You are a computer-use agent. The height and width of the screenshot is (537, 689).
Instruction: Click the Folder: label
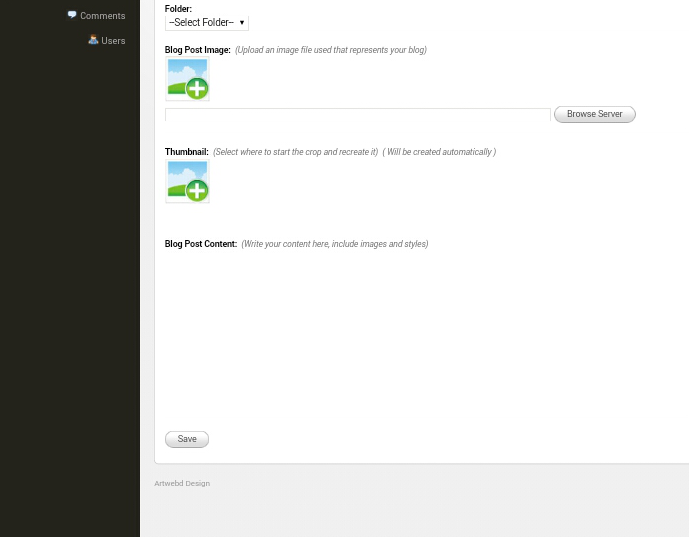178,8
